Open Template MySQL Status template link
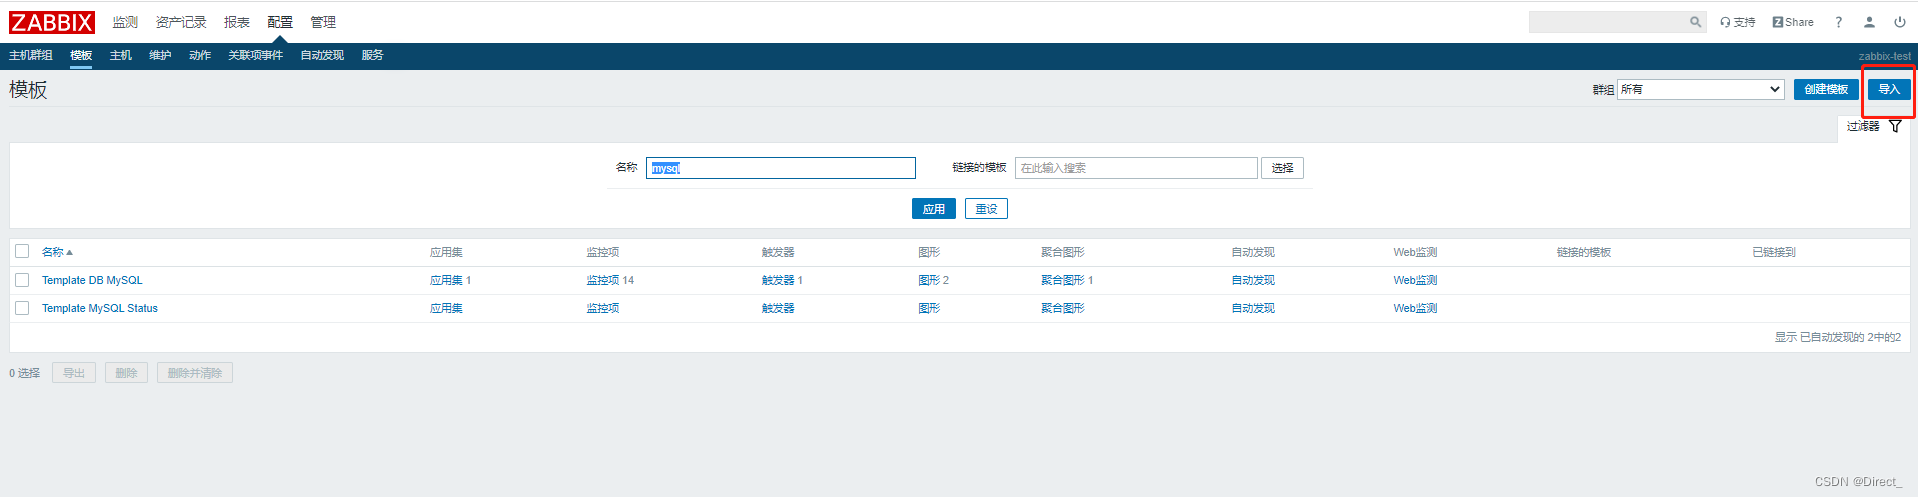1918x497 pixels. point(100,308)
